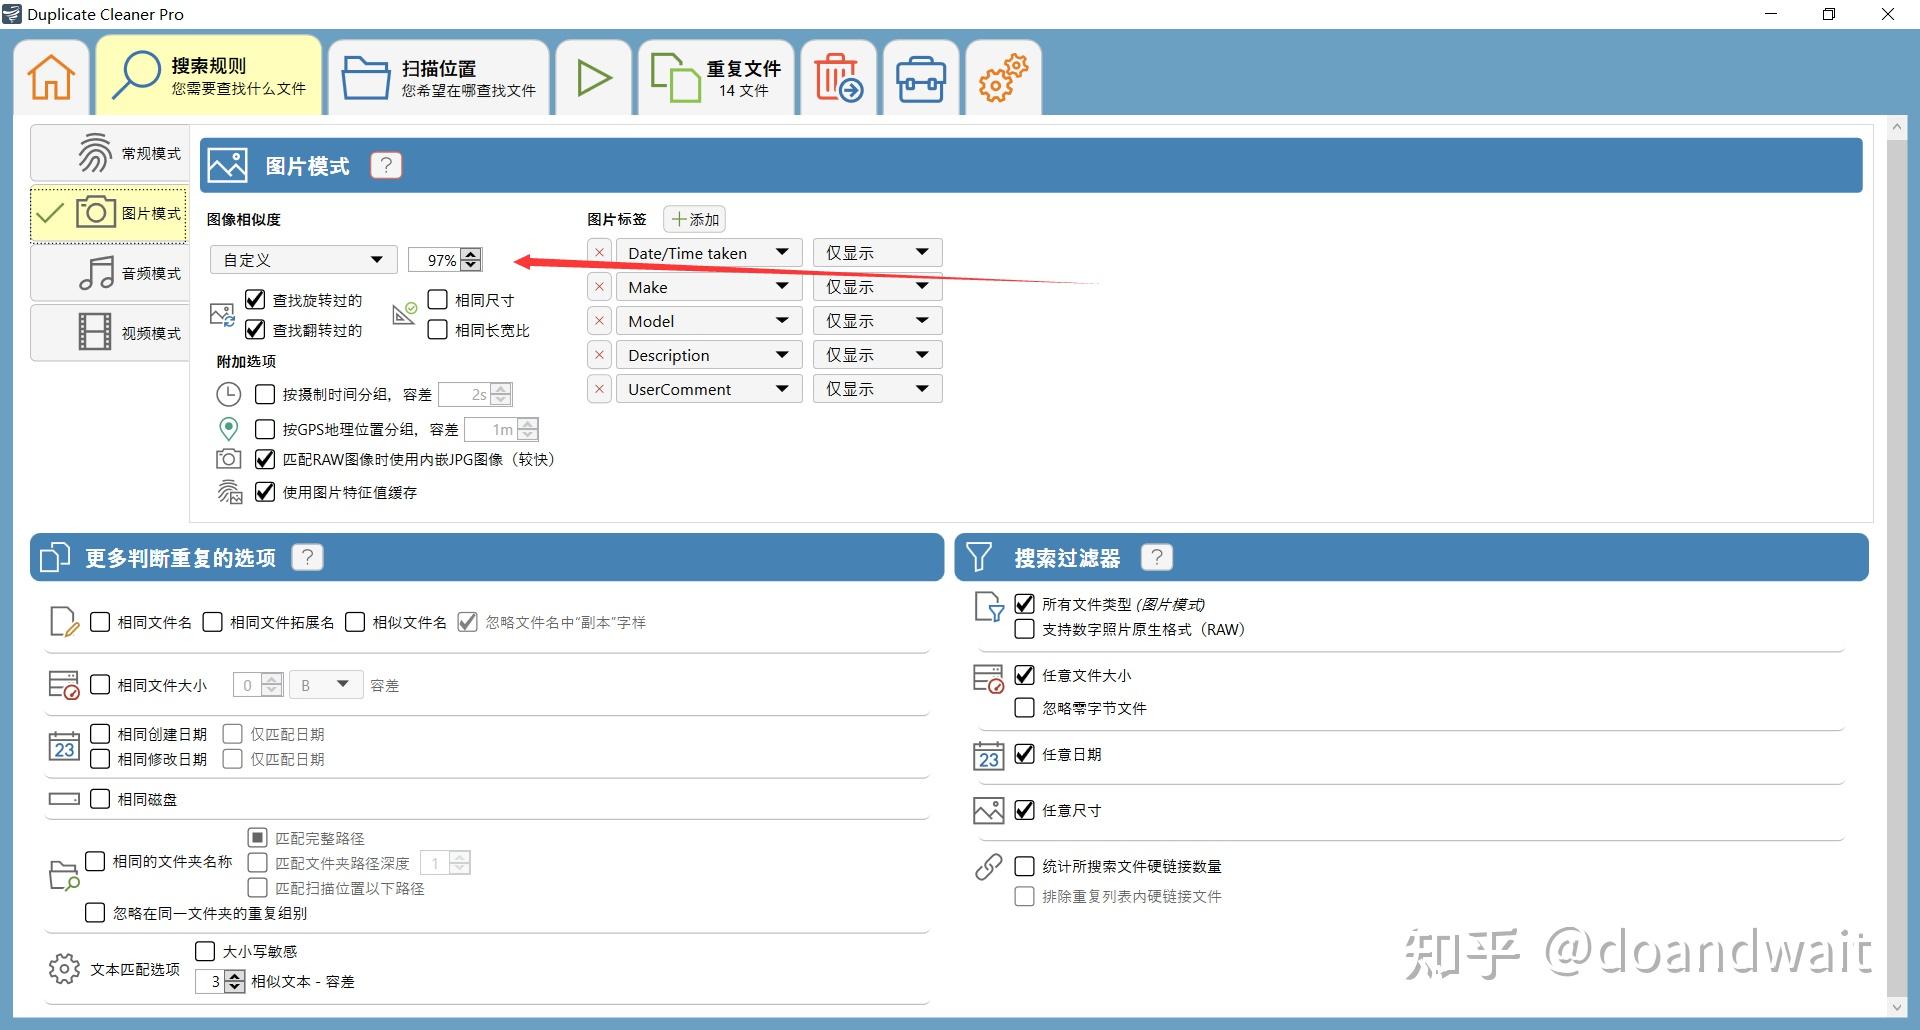Open the Date/Time taken tag dropdown
Screen dimensions: 1920x1030
(x=709, y=253)
